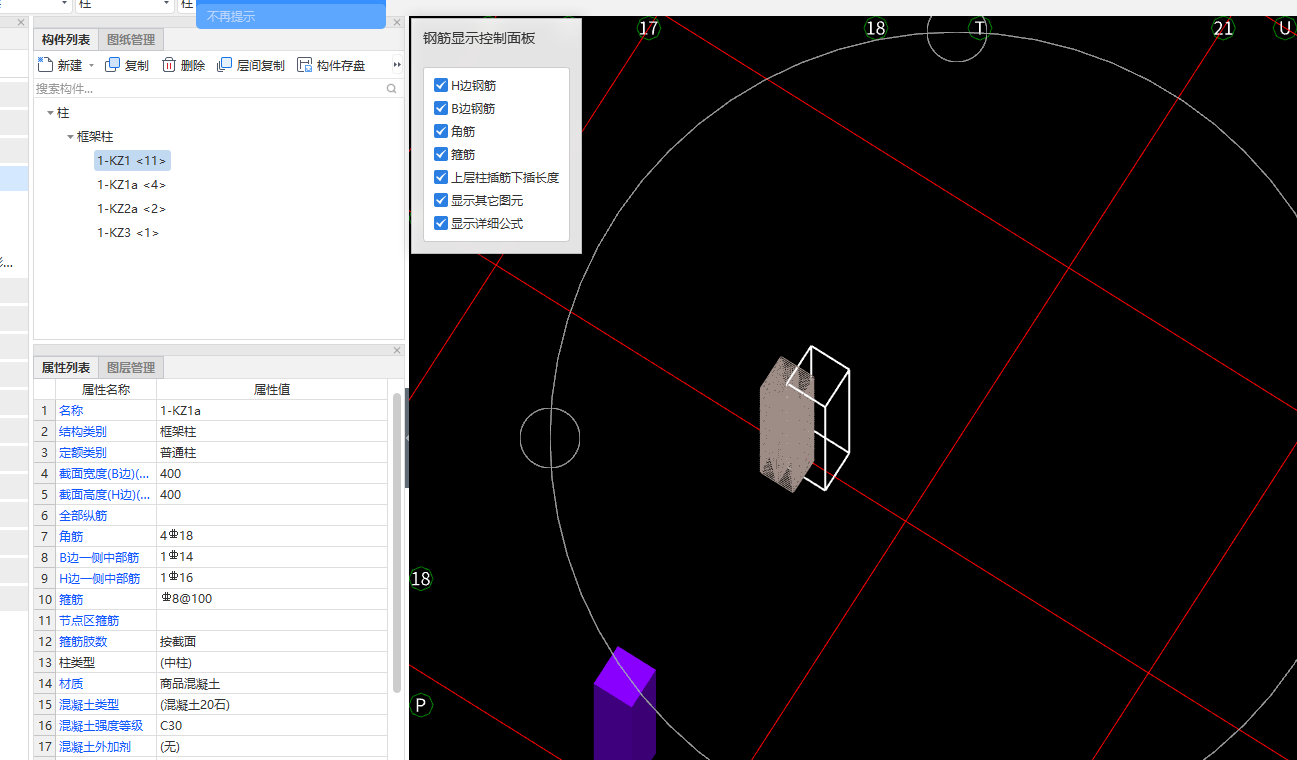Click the 属性名称 column header
Viewport: 1297px width, 760px height.
(x=106, y=390)
